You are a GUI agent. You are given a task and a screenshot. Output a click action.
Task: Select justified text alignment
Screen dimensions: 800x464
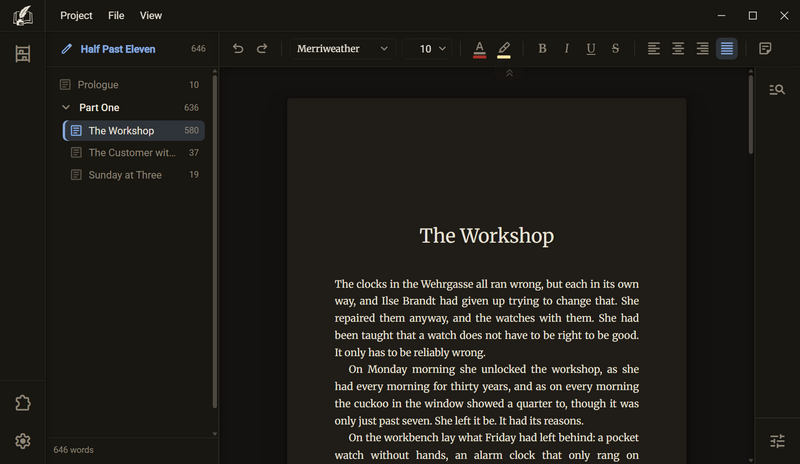point(727,48)
